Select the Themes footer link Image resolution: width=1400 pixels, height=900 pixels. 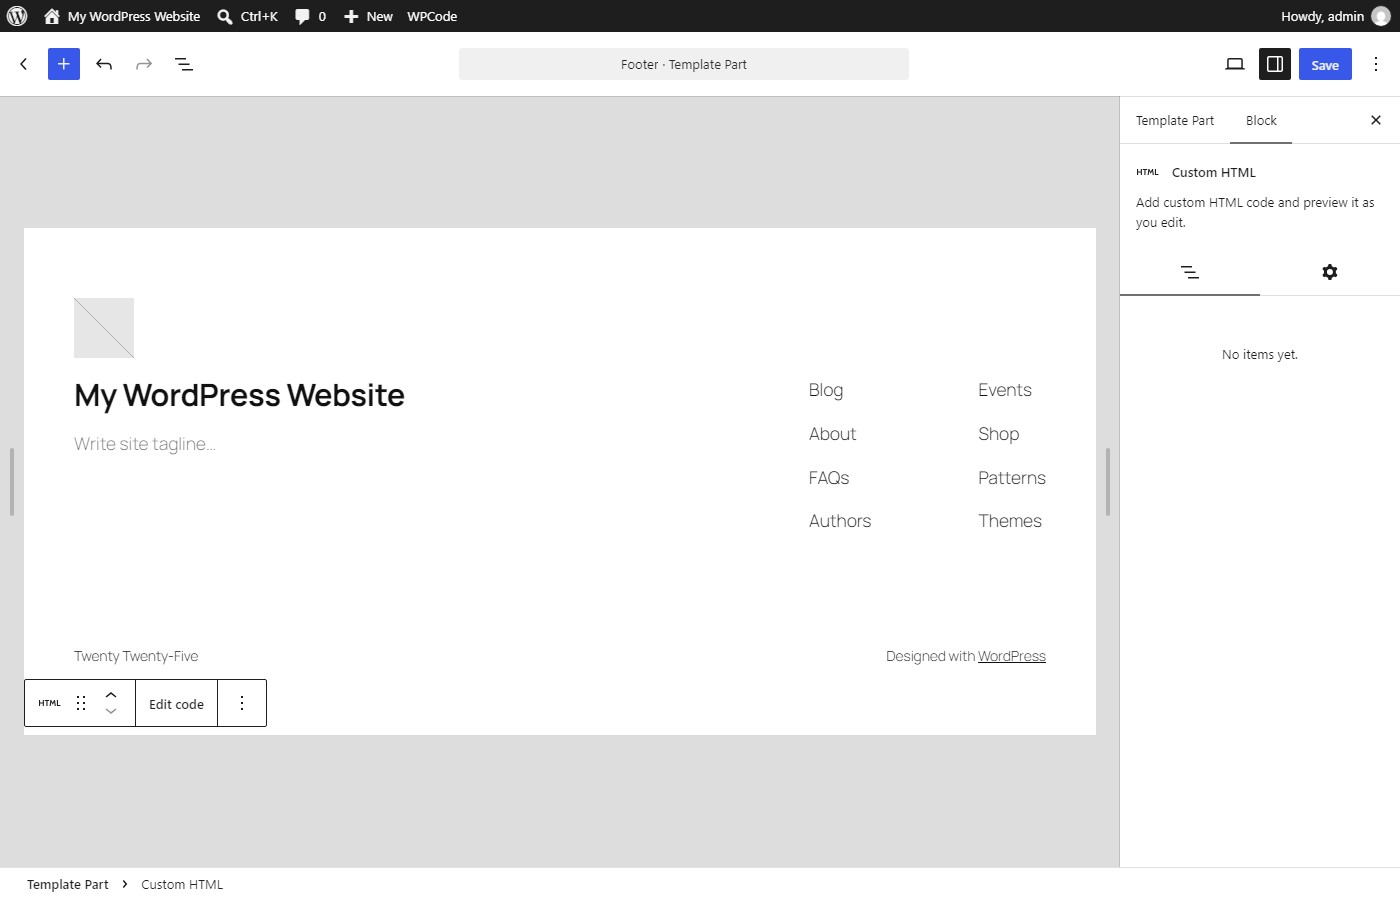[1010, 521]
